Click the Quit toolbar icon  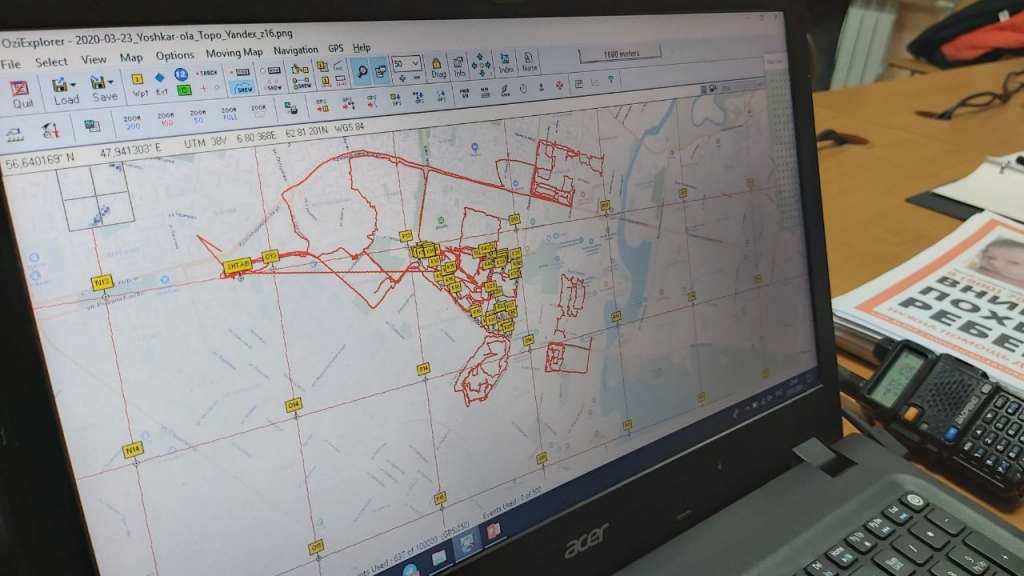pos(21,95)
